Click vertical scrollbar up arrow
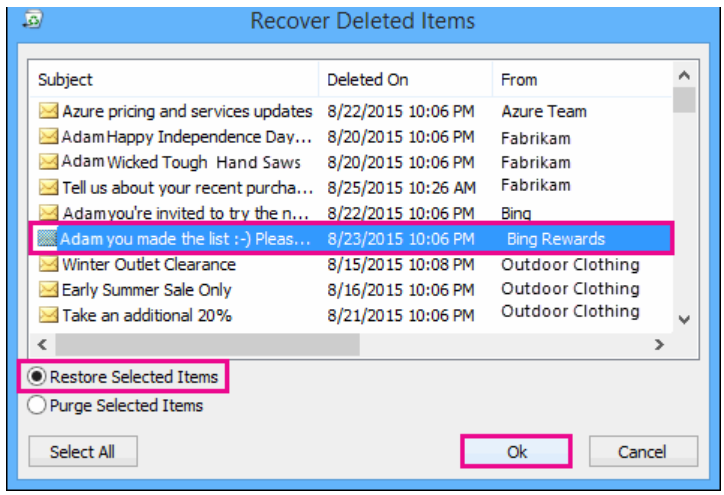 (x=684, y=75)
